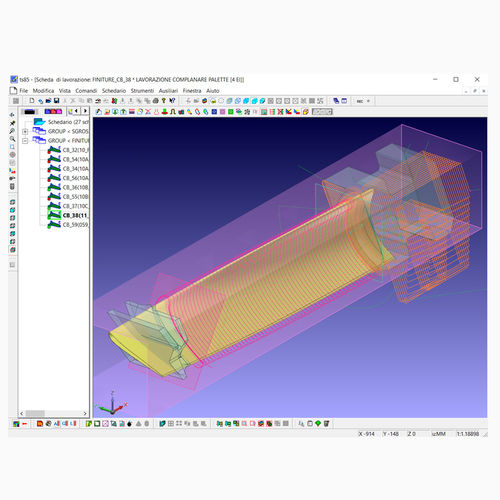Viewport: 500px width, 500px height.
Task: Click the green up-arrow icon in toolpath toolbar
Action: pos(123,112)
